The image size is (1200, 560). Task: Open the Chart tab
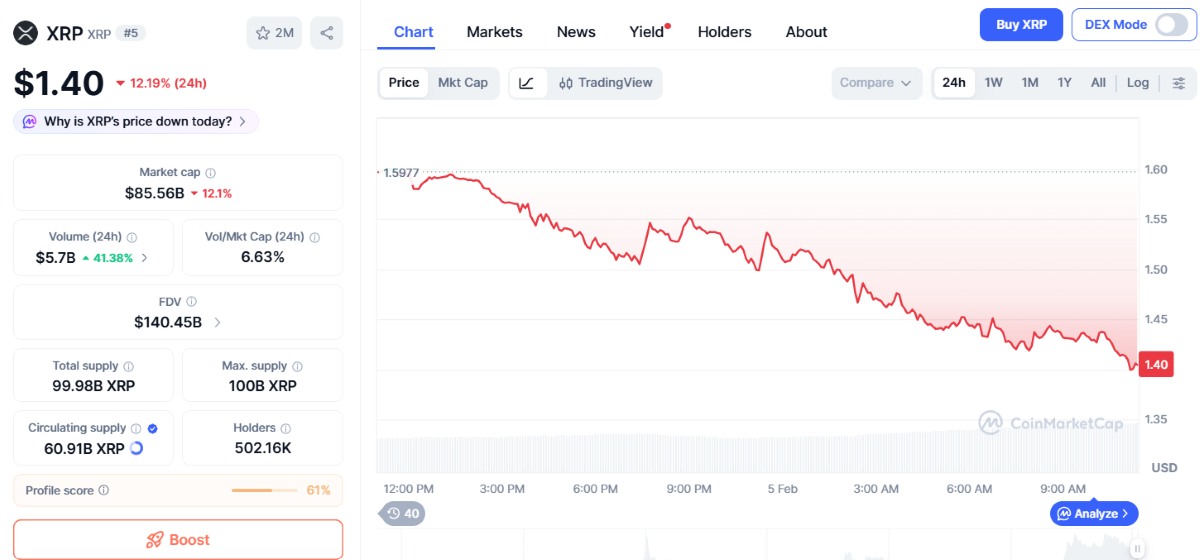414,32
